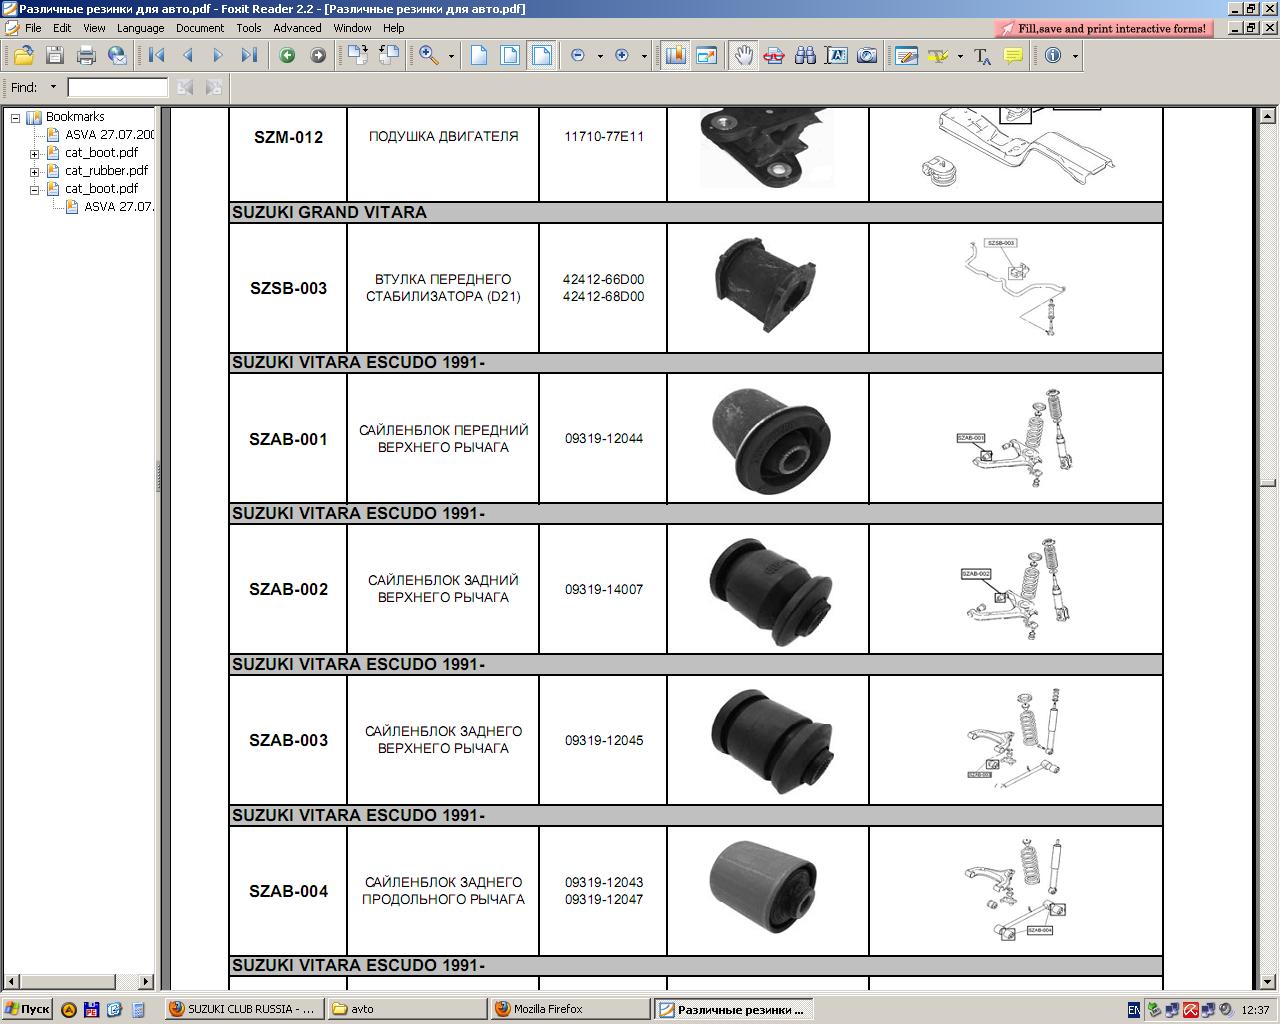Viewport: 1280px width, 1024px height.
Task: Click the horizontal scrollbar of the bookmarks panel
Action: pos(78,982)
